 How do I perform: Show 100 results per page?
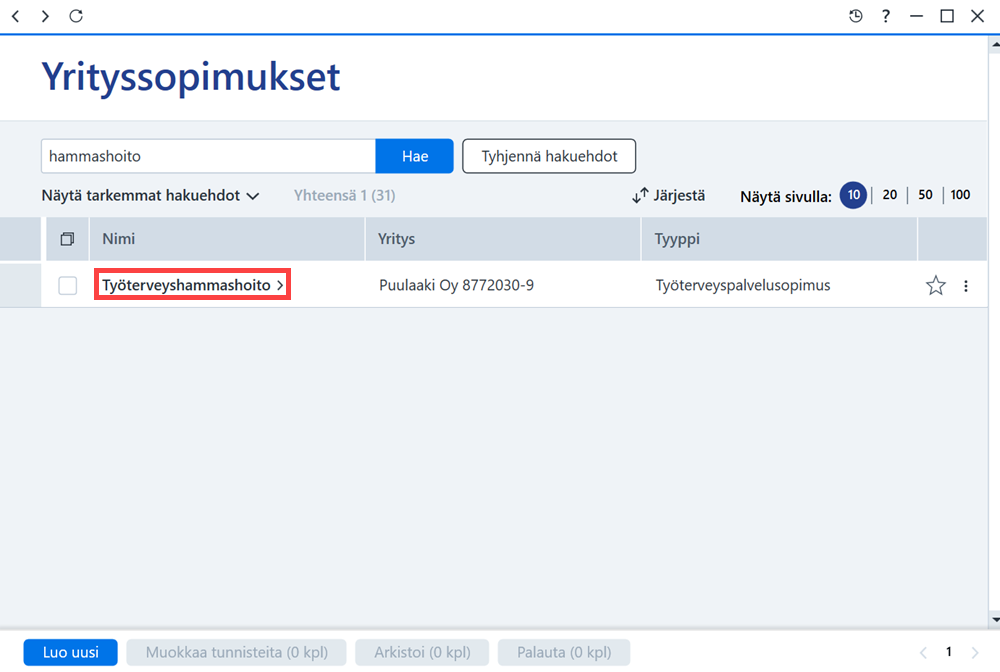(960, 195)
